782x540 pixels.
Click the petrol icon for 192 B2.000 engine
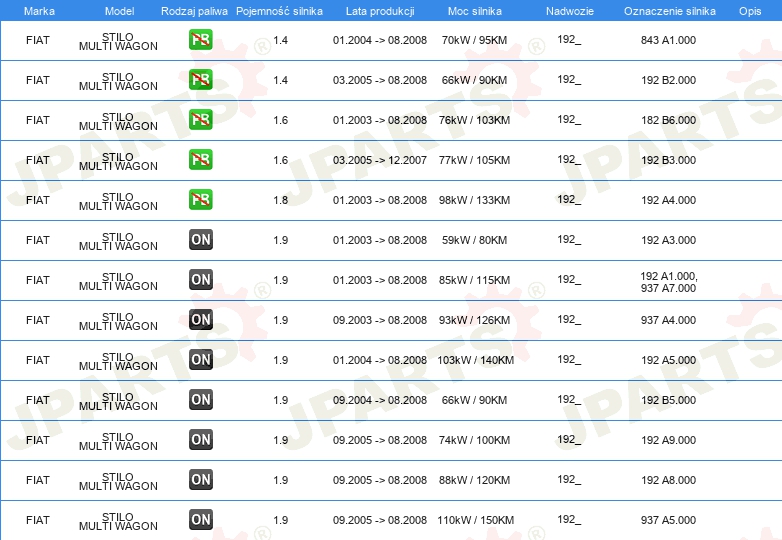pyautogui.click(x=200, y=80)
